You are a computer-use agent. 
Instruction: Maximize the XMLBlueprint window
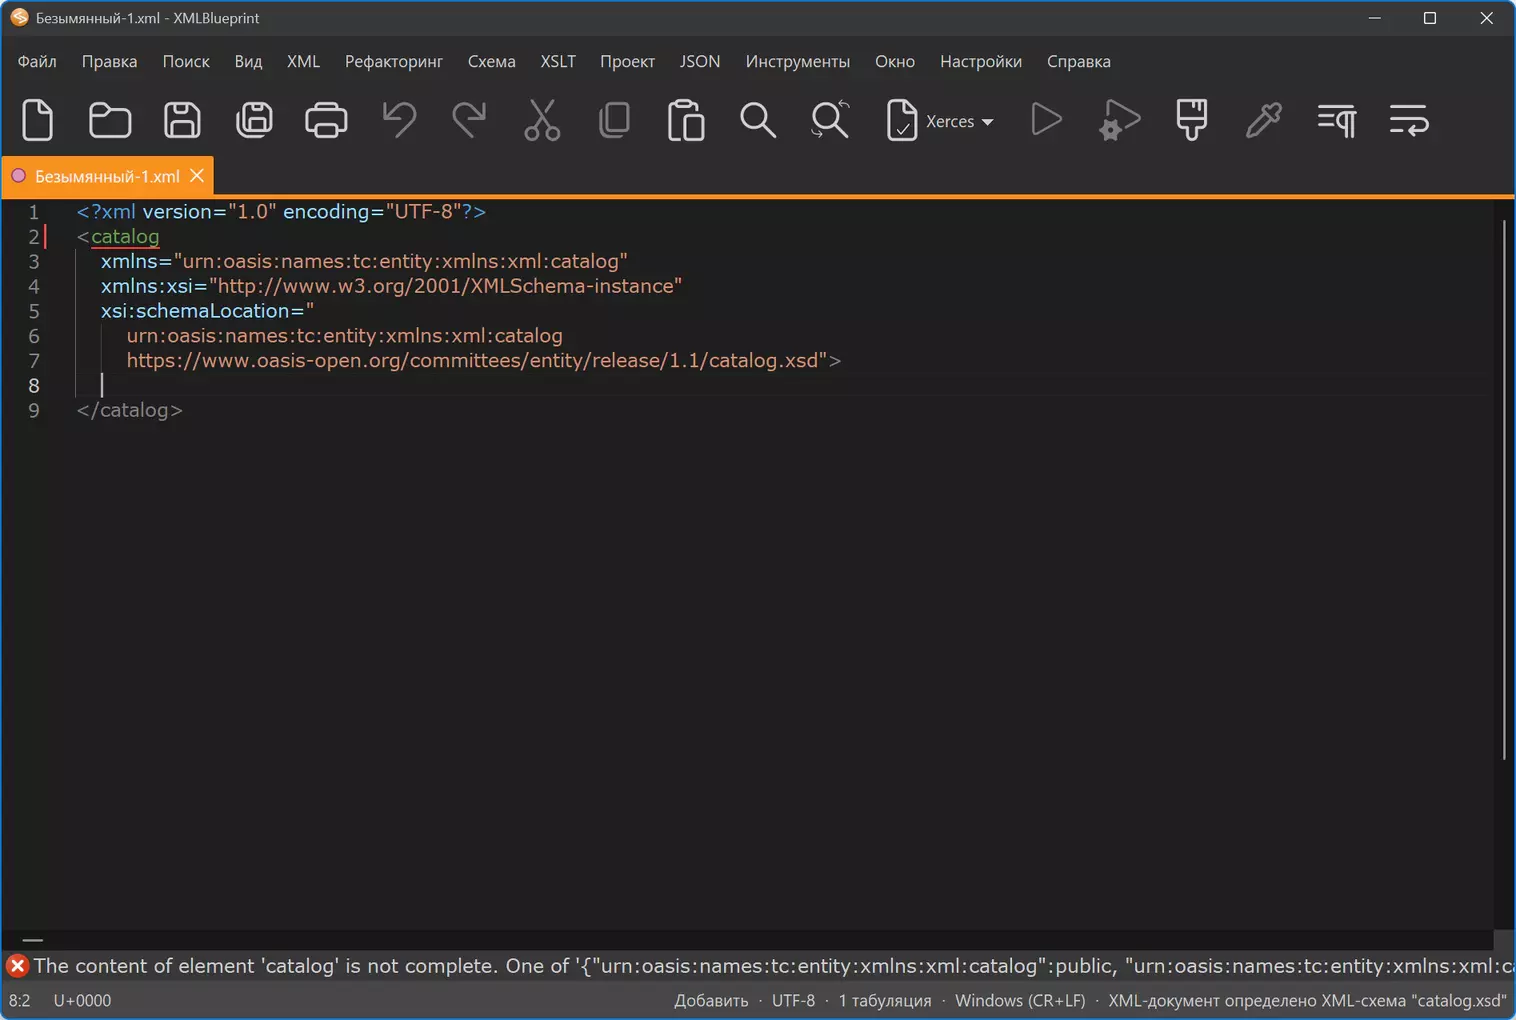pos(1430,18)
